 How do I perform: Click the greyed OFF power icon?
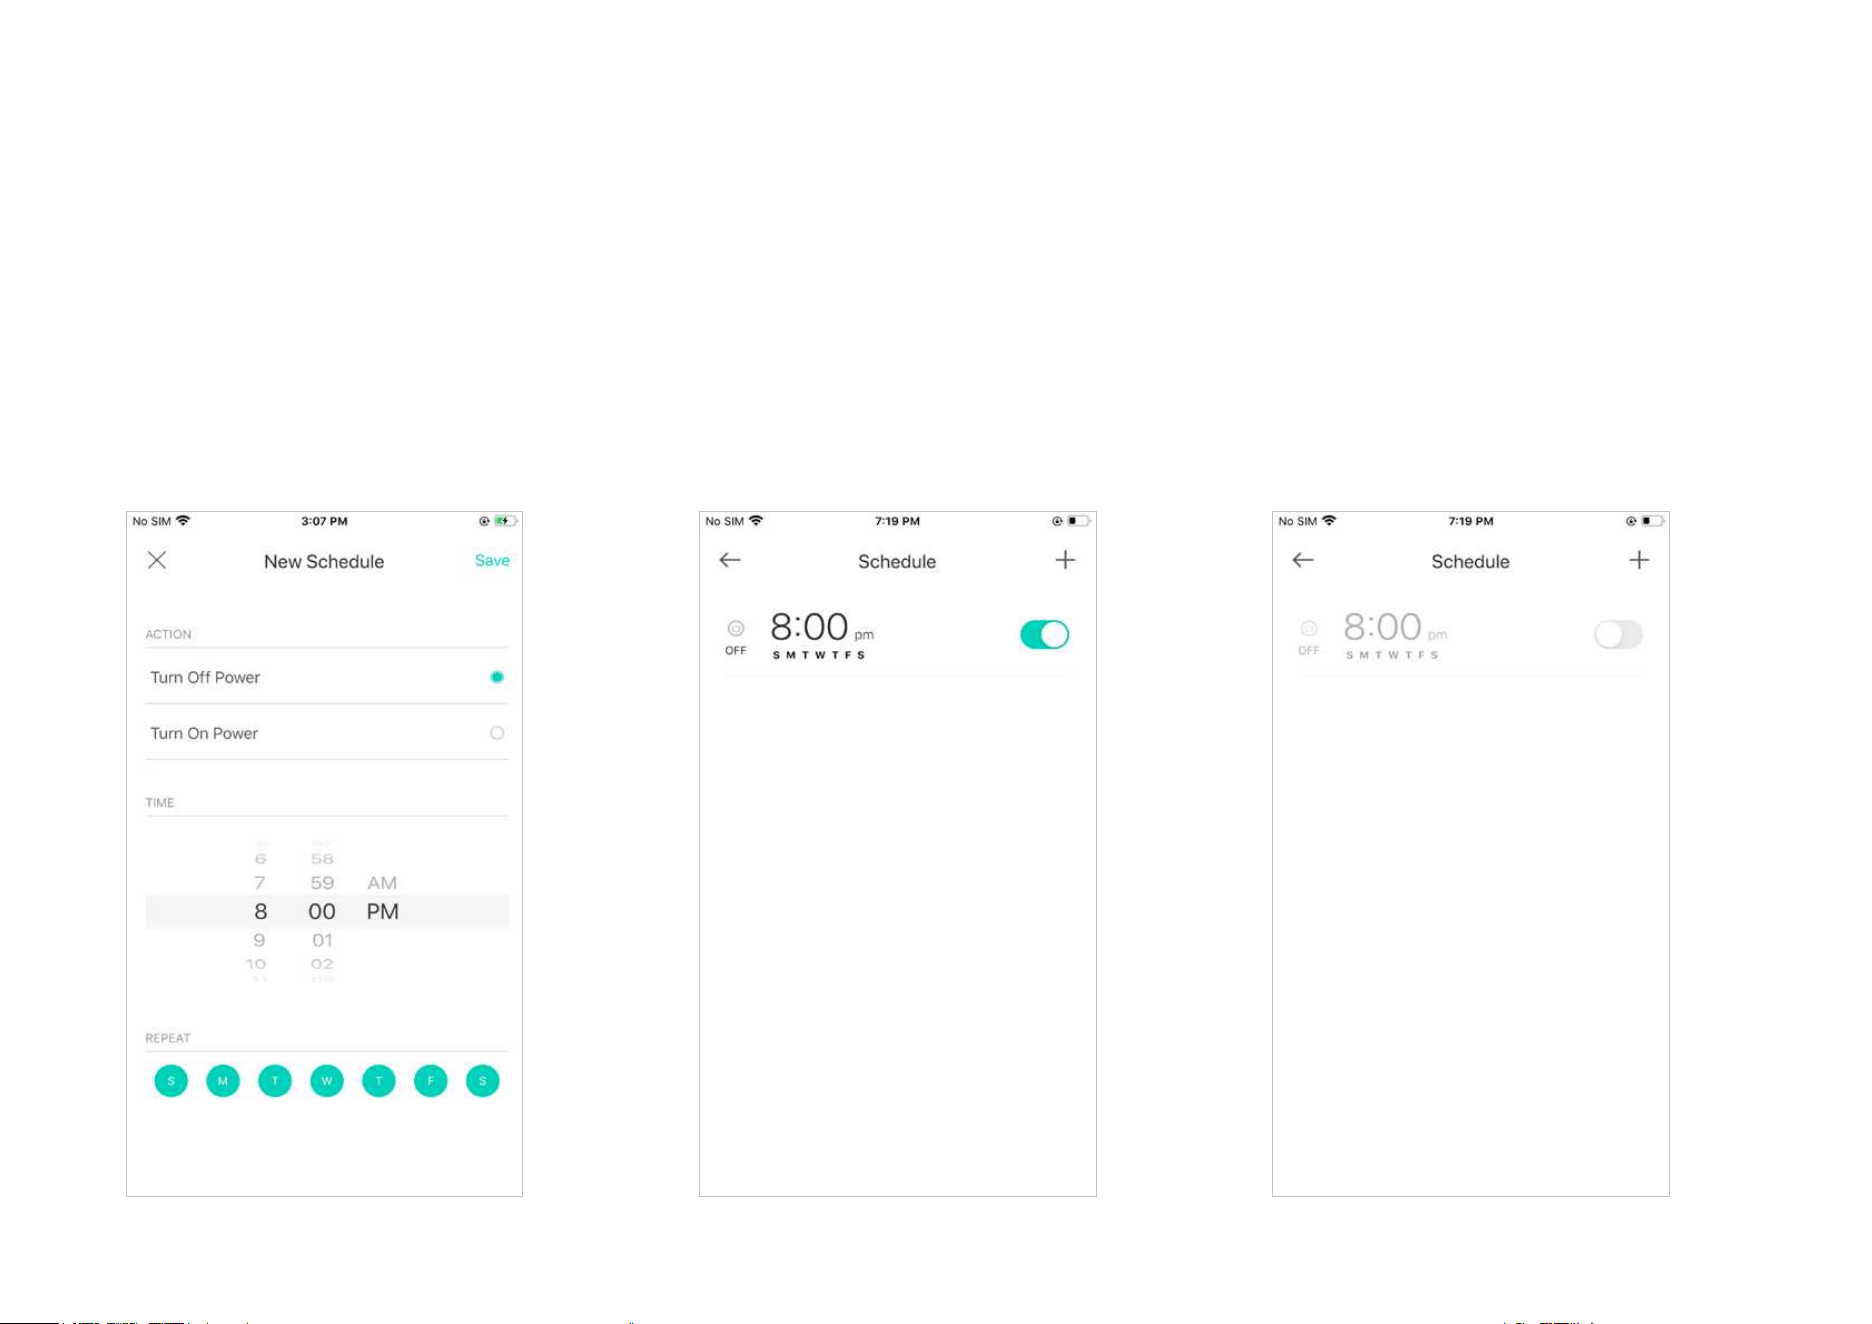1309,628
